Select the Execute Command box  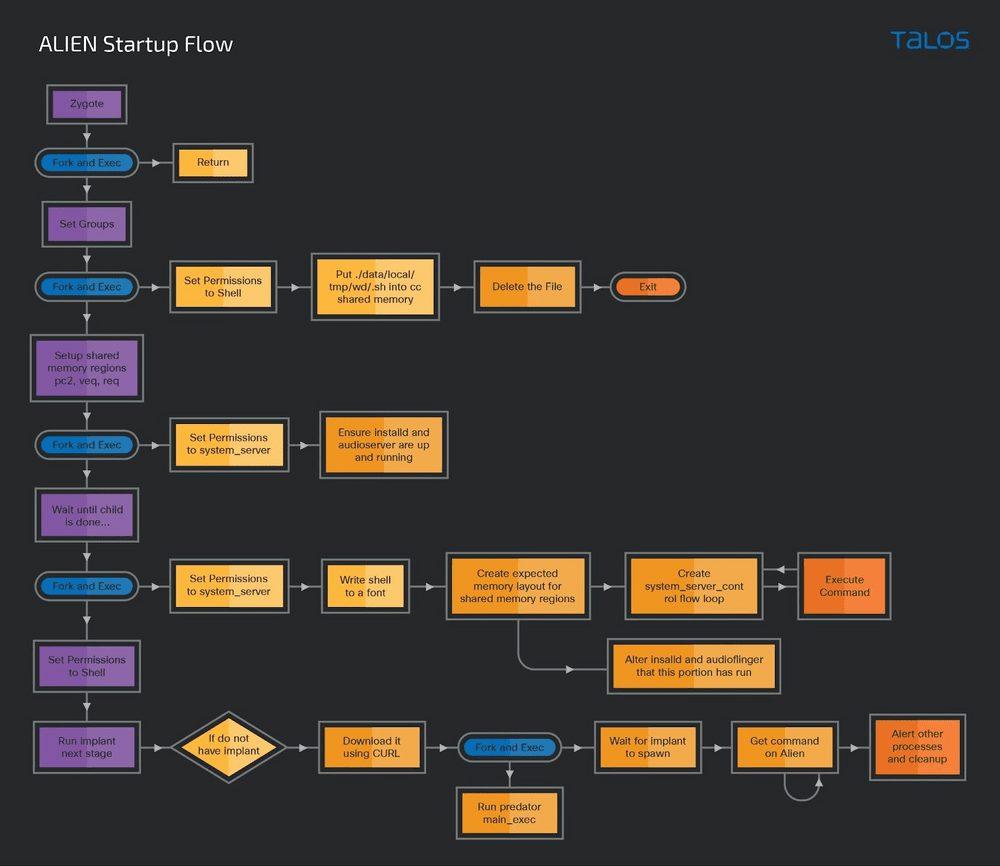coord(845,586)
